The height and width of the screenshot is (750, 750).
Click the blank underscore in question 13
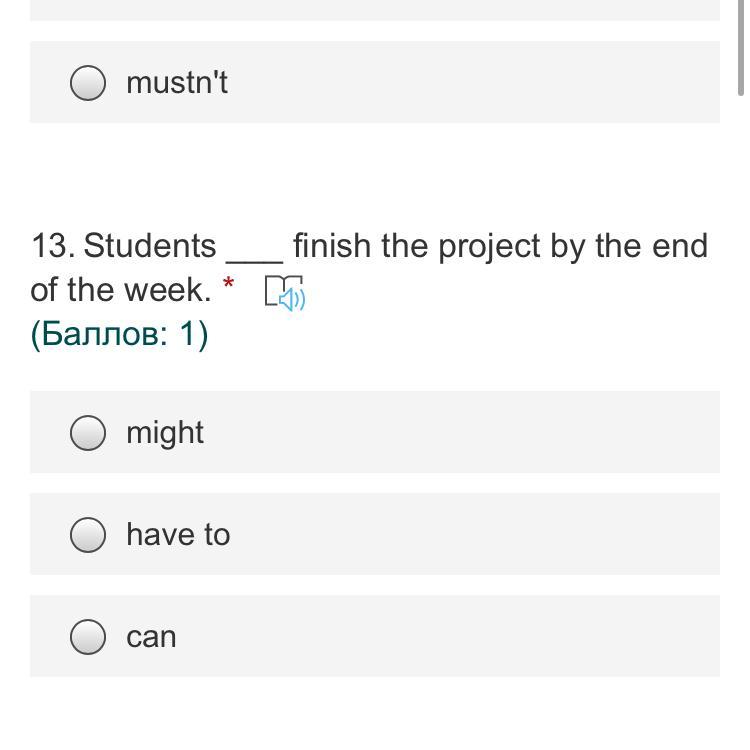click(x=255, y=250)
